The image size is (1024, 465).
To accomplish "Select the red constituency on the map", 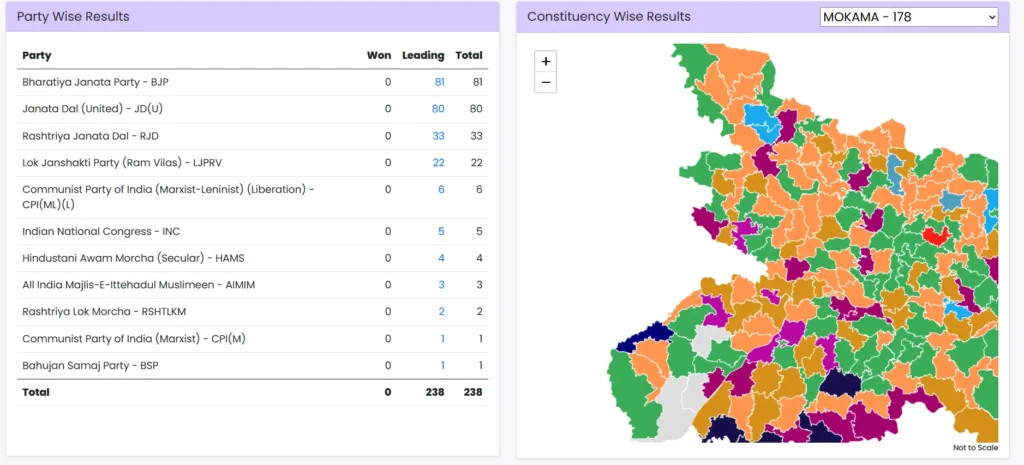I will 936,236.
